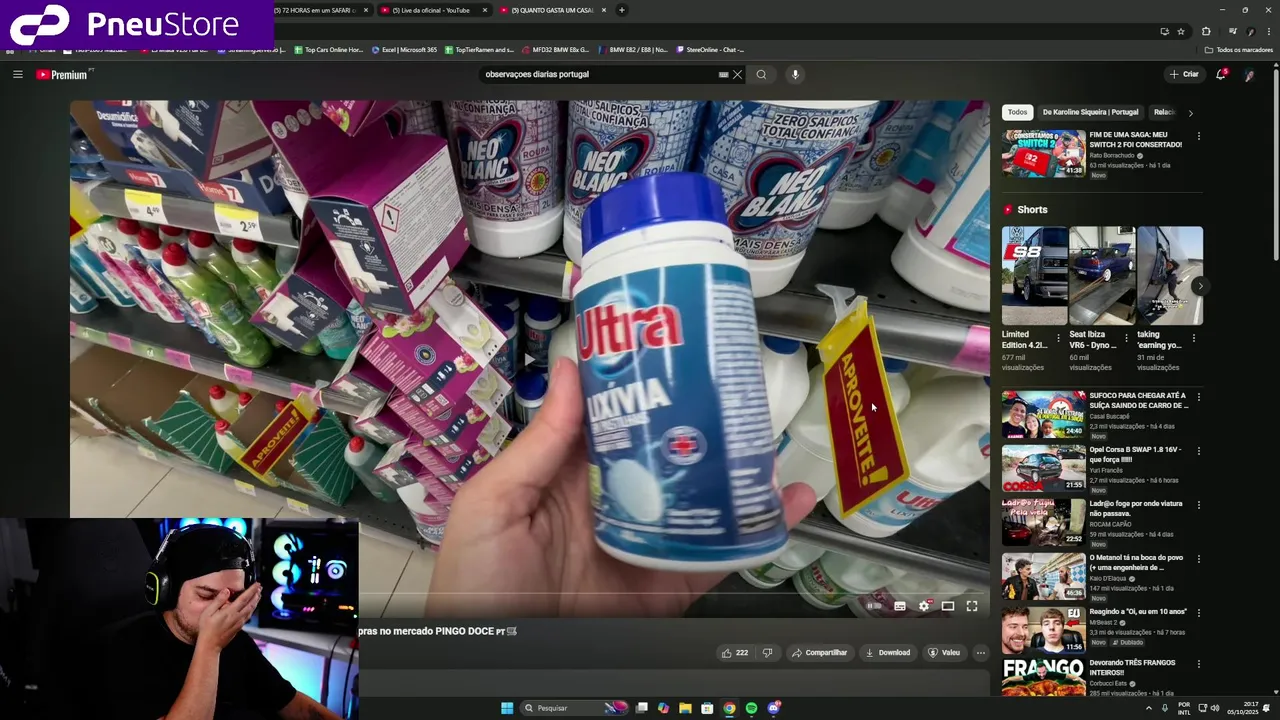The height and width of the screenshot is (720, 1280).
Task: Enter fullscreen mode in player
Action: [972, 606]
